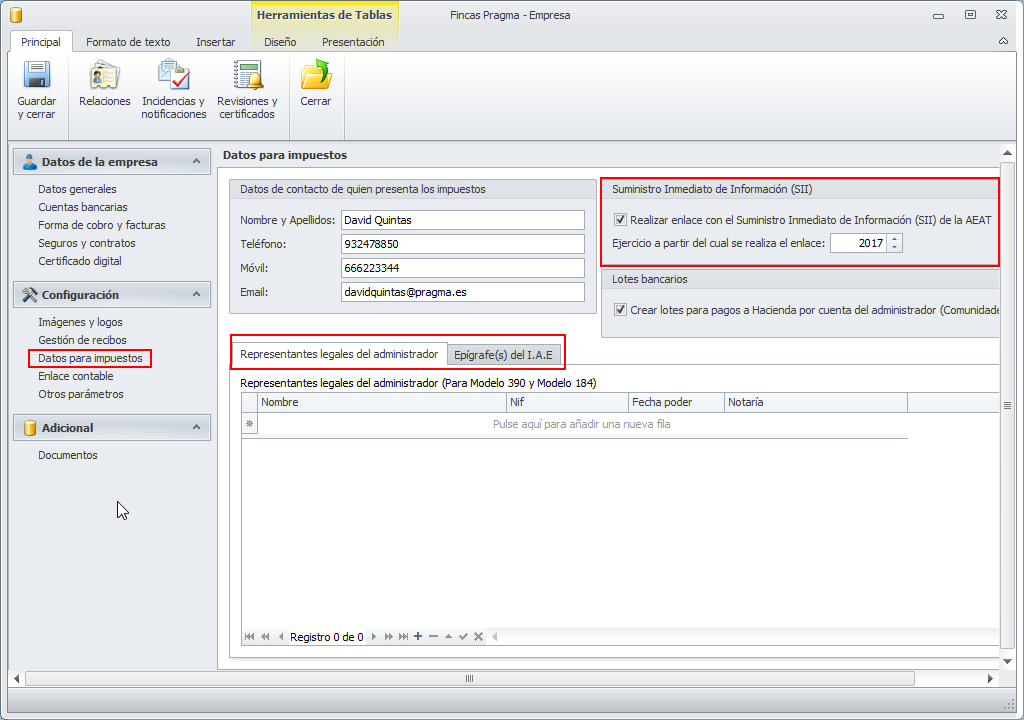This screenshot has width=1024, height=720.
Task: Click the horizontal scrollbar right arrow
Action: (990, 679)
